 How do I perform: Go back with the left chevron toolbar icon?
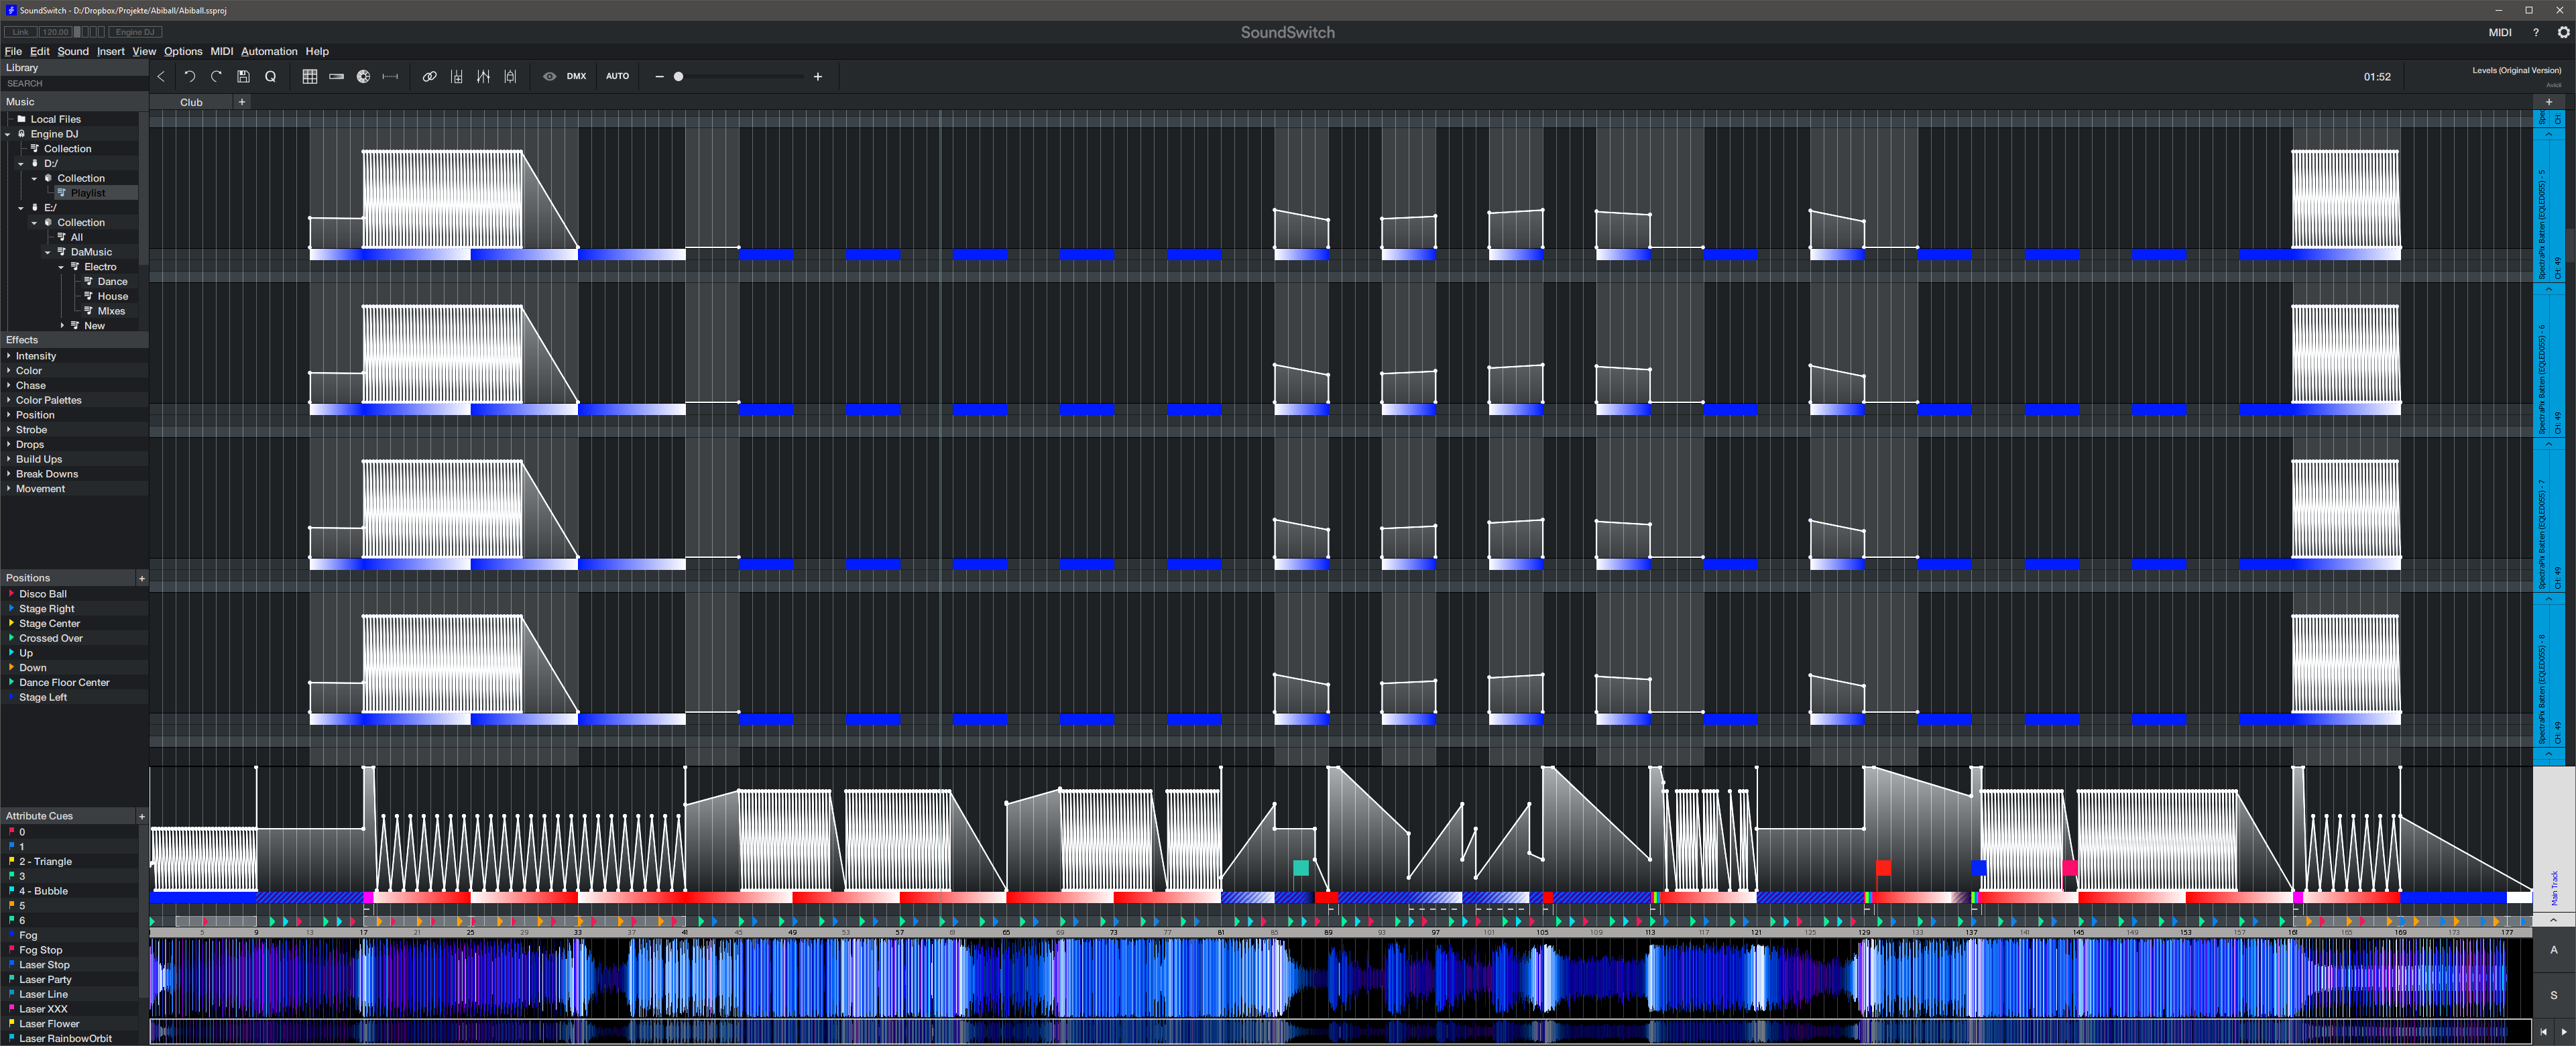(161, 76)
